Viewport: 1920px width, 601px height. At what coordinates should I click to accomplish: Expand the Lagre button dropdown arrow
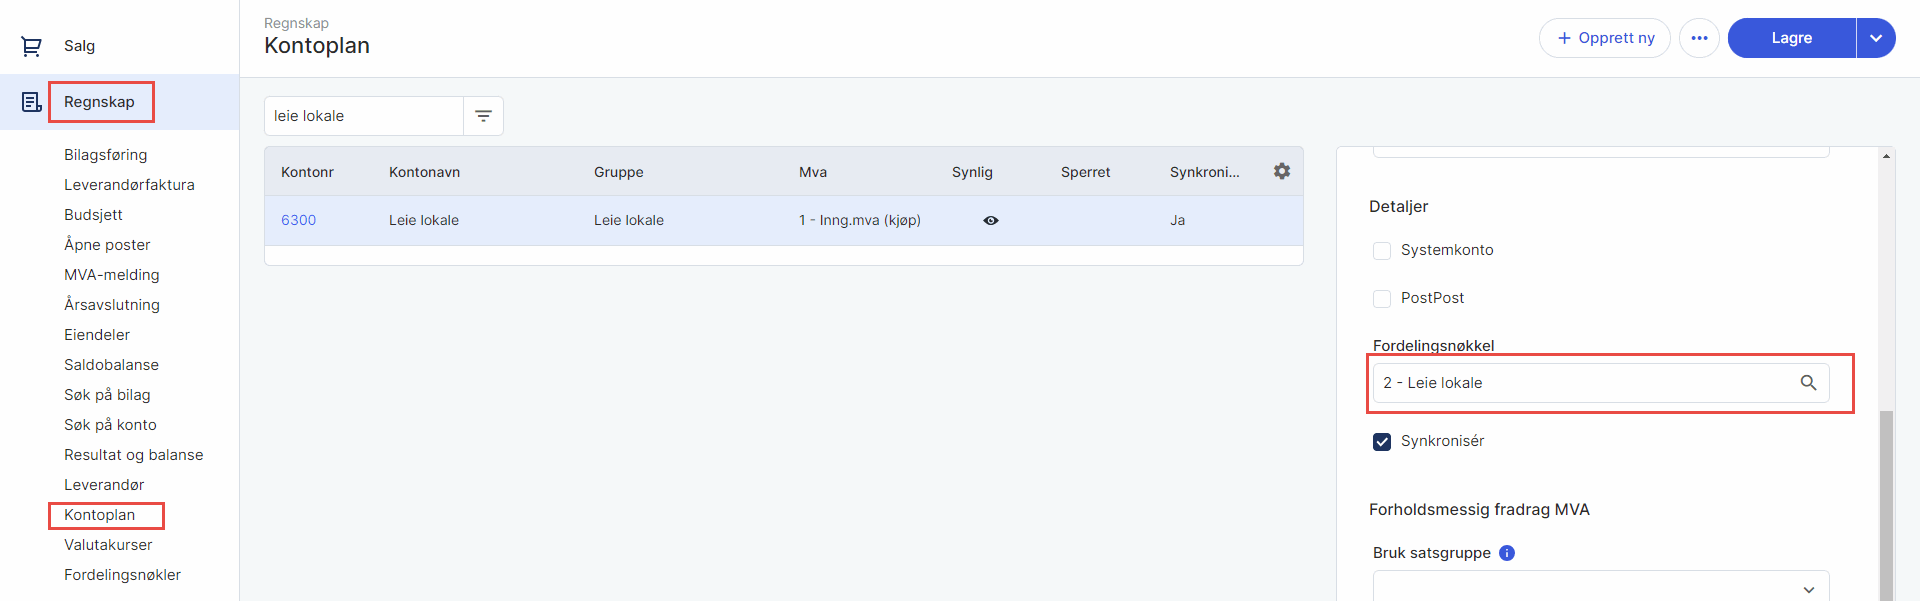pos(1875,38)
